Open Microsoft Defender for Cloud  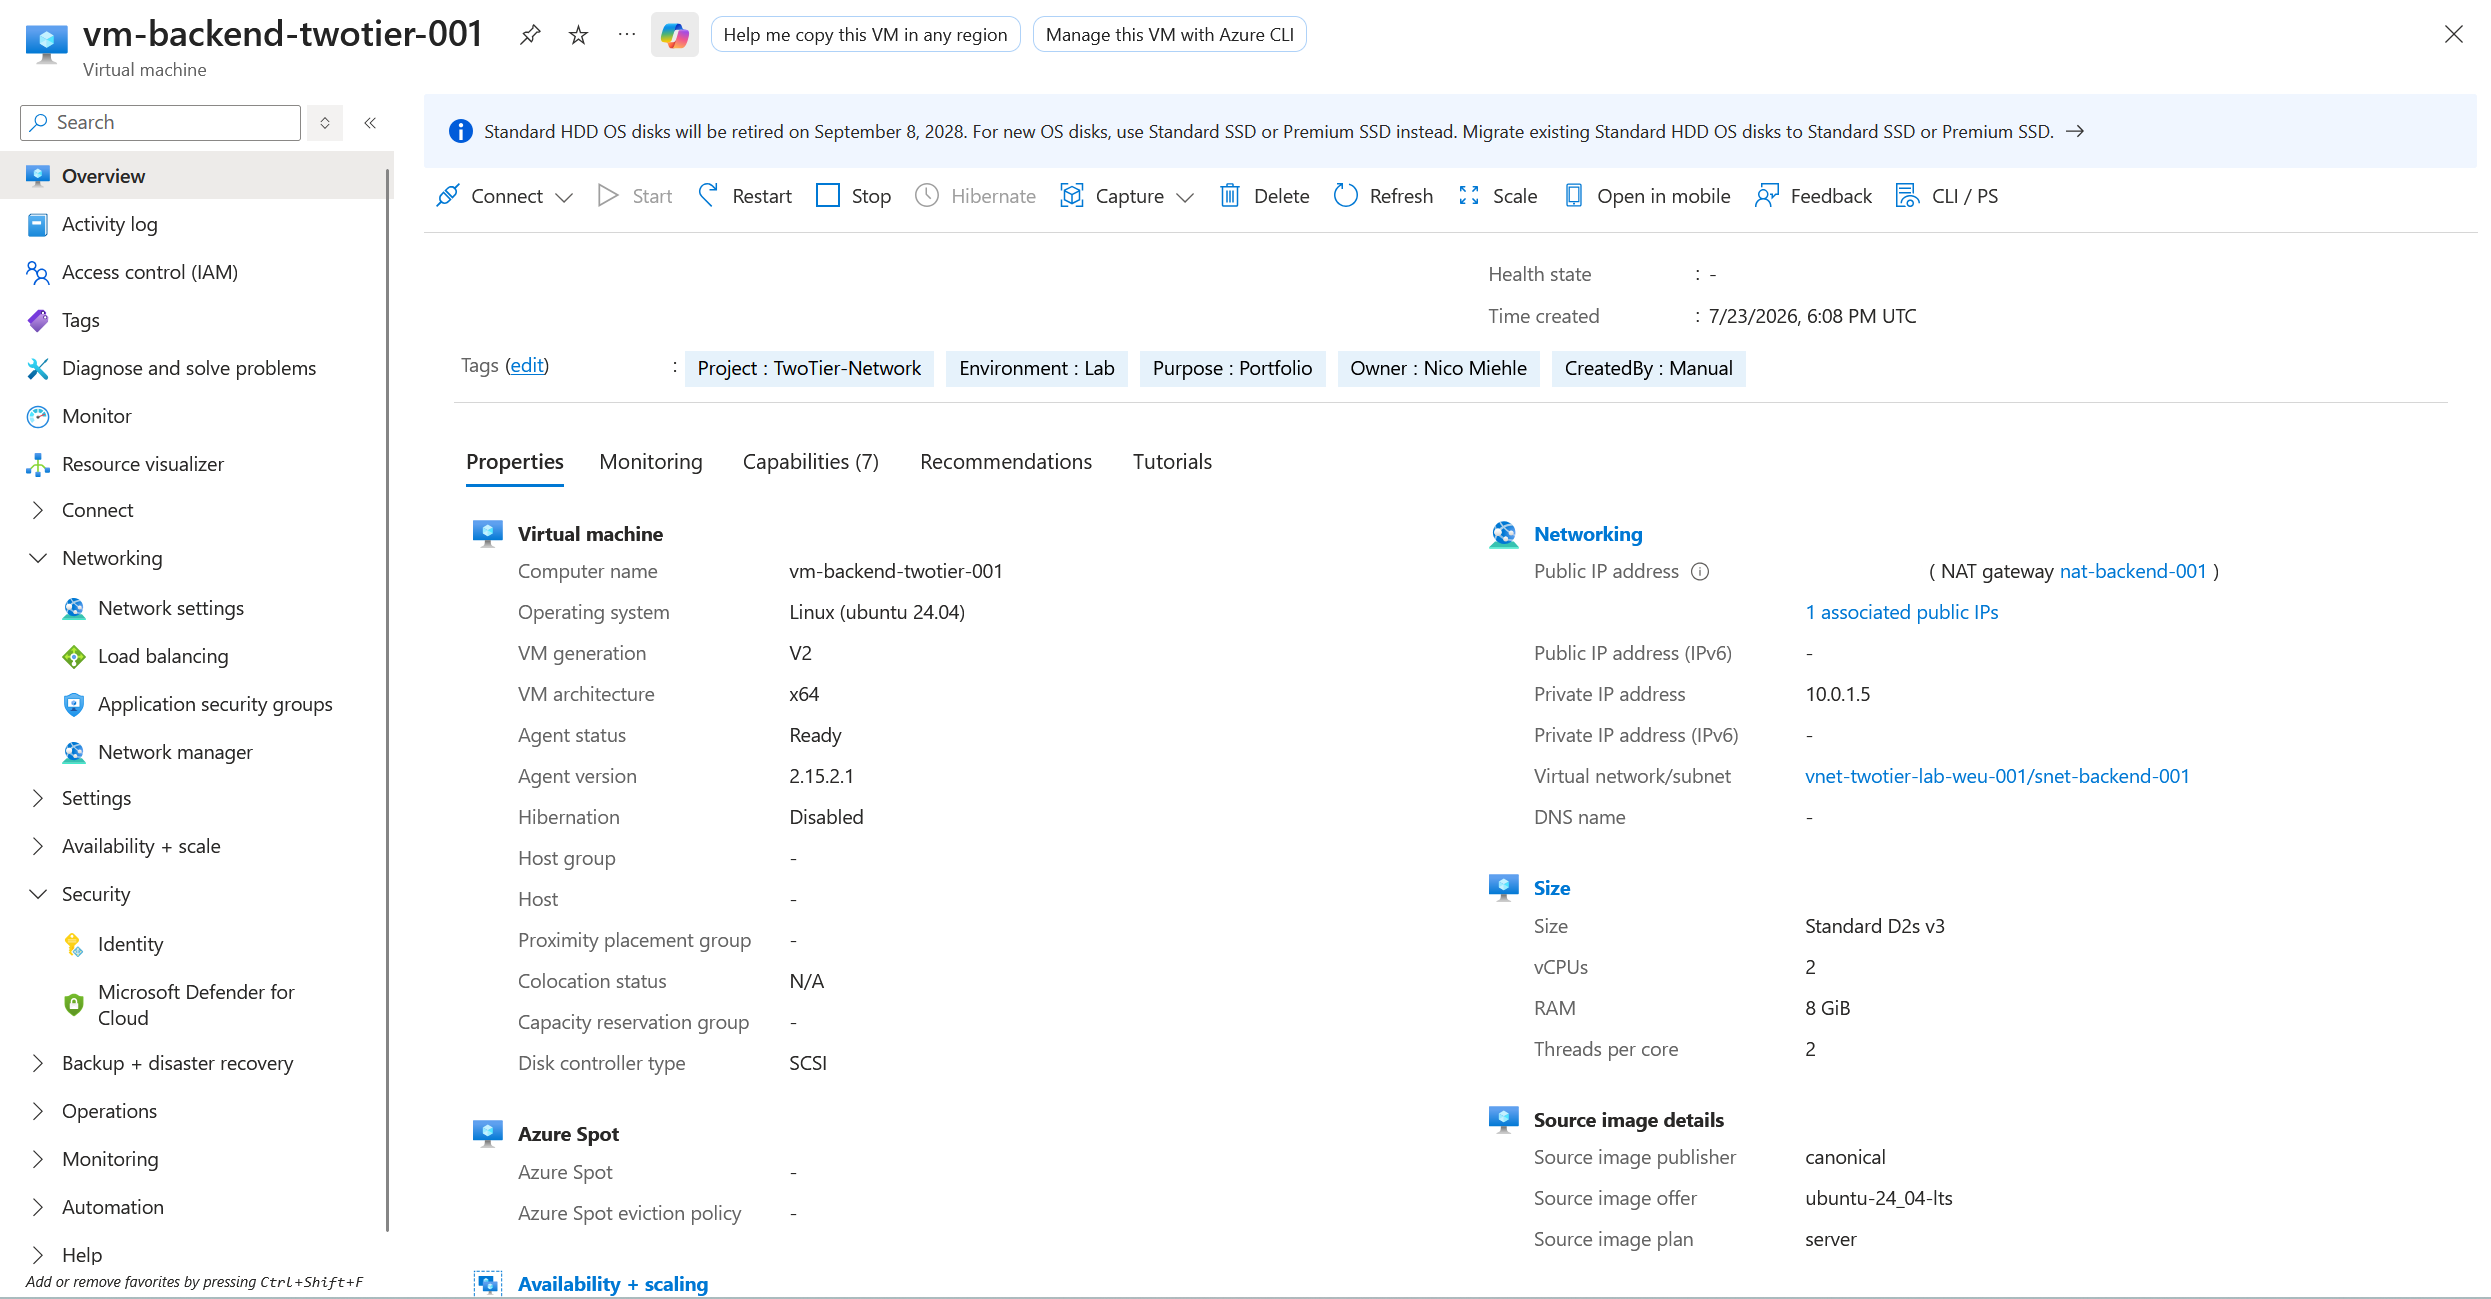(195, 1005)
